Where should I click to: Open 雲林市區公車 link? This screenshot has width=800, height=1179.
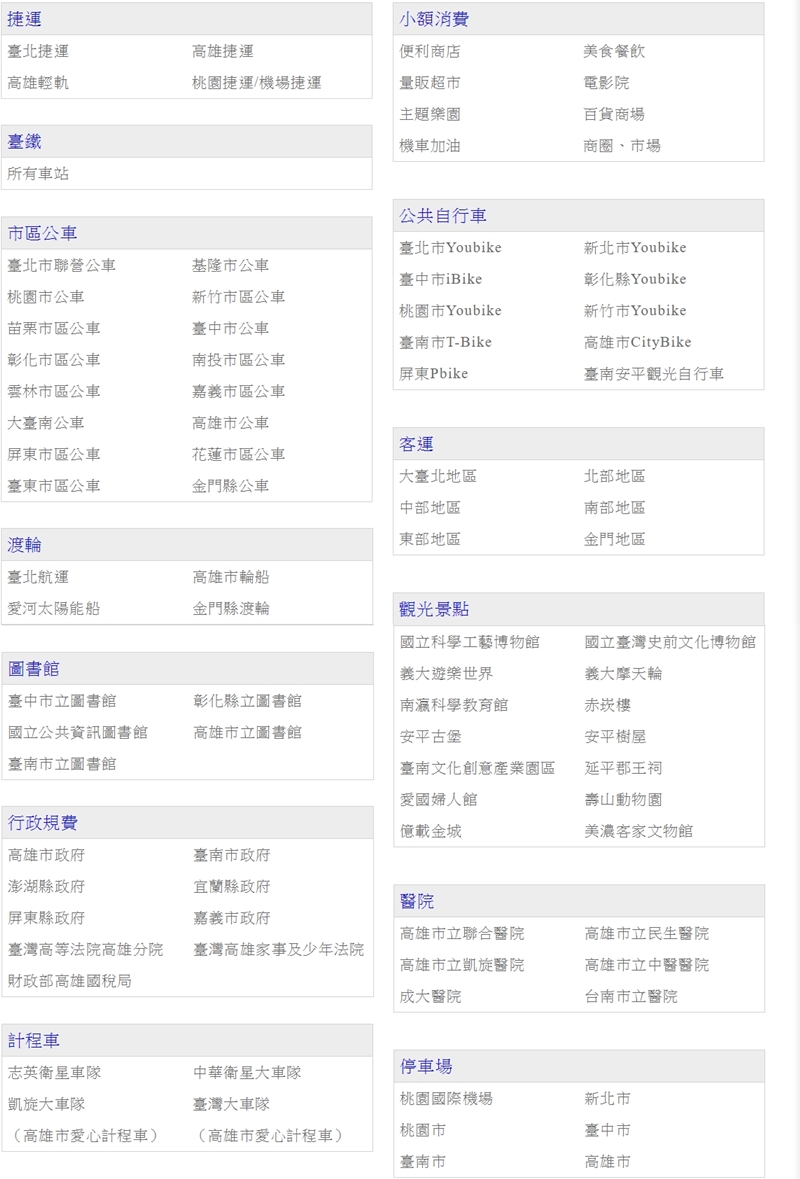pos(54,392)
